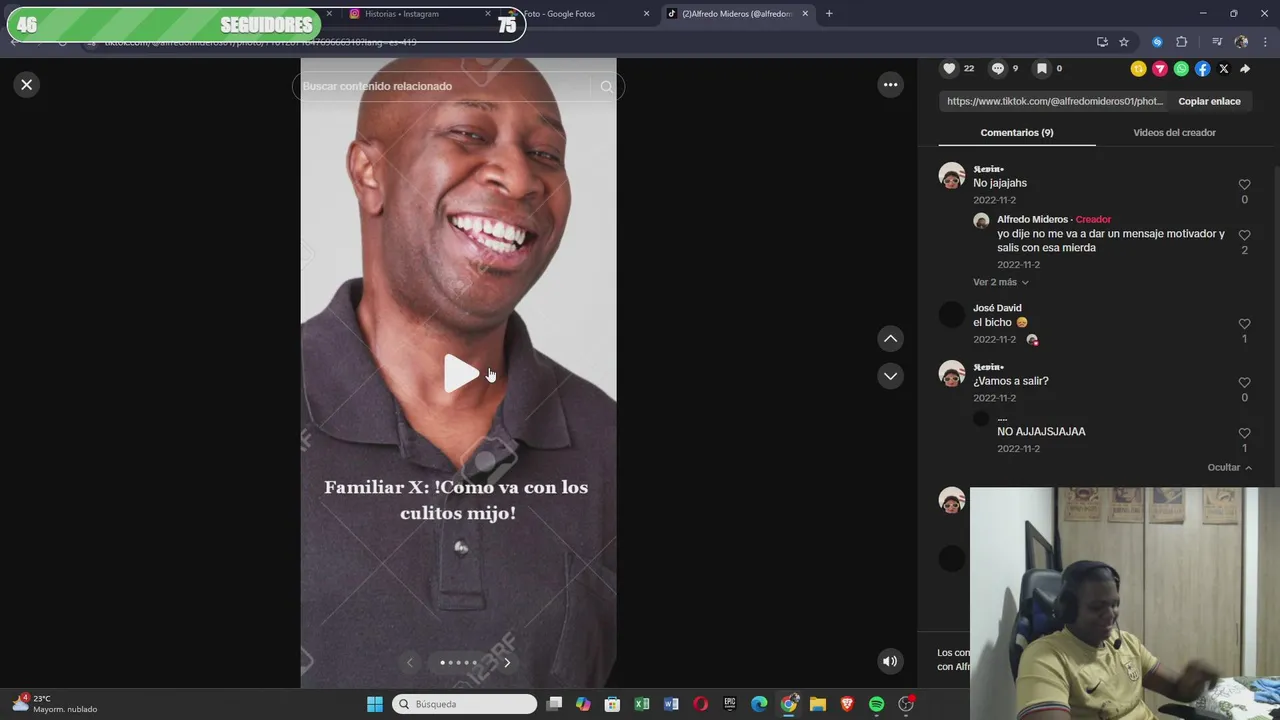
Task: Toggle mute with the speaker icon
Action: (890, 661)
